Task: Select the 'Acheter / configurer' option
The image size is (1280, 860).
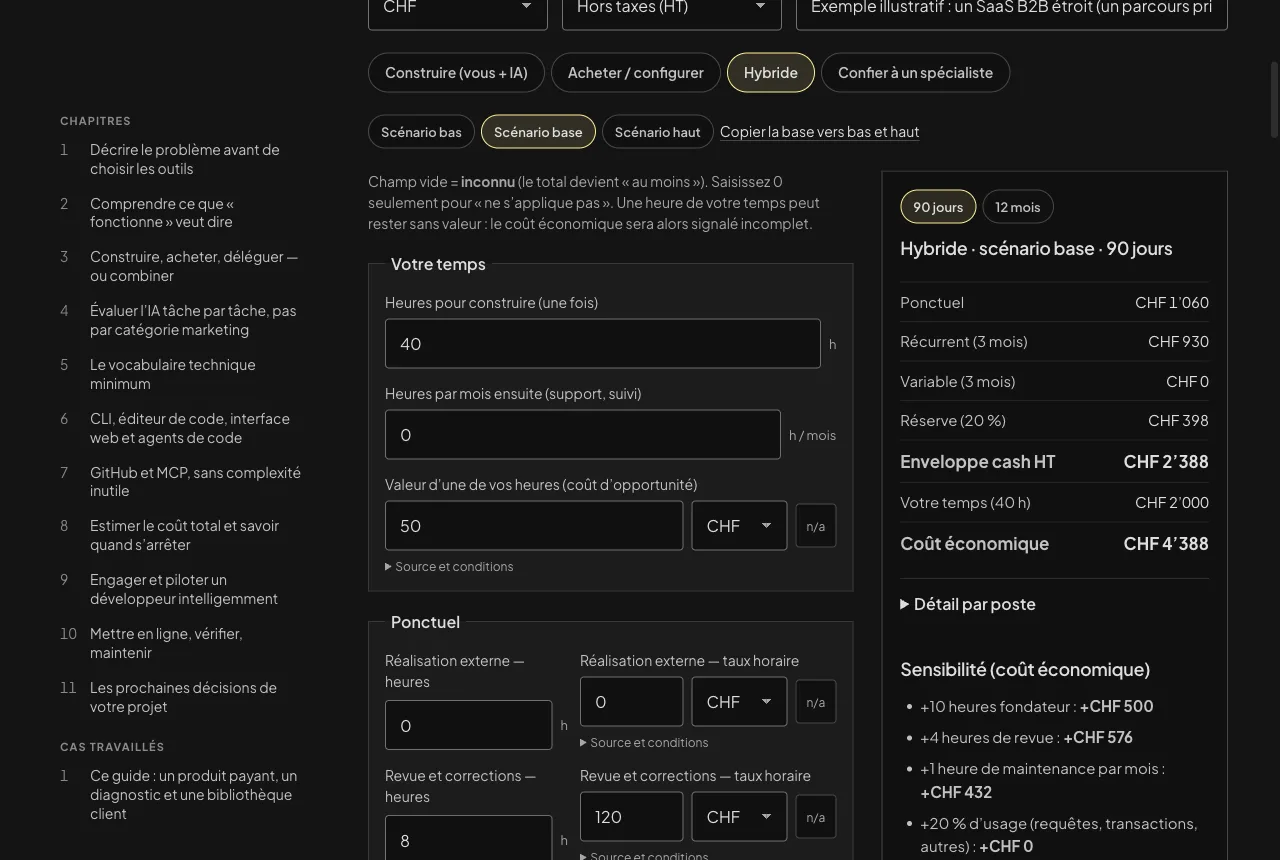Action: 636,72
